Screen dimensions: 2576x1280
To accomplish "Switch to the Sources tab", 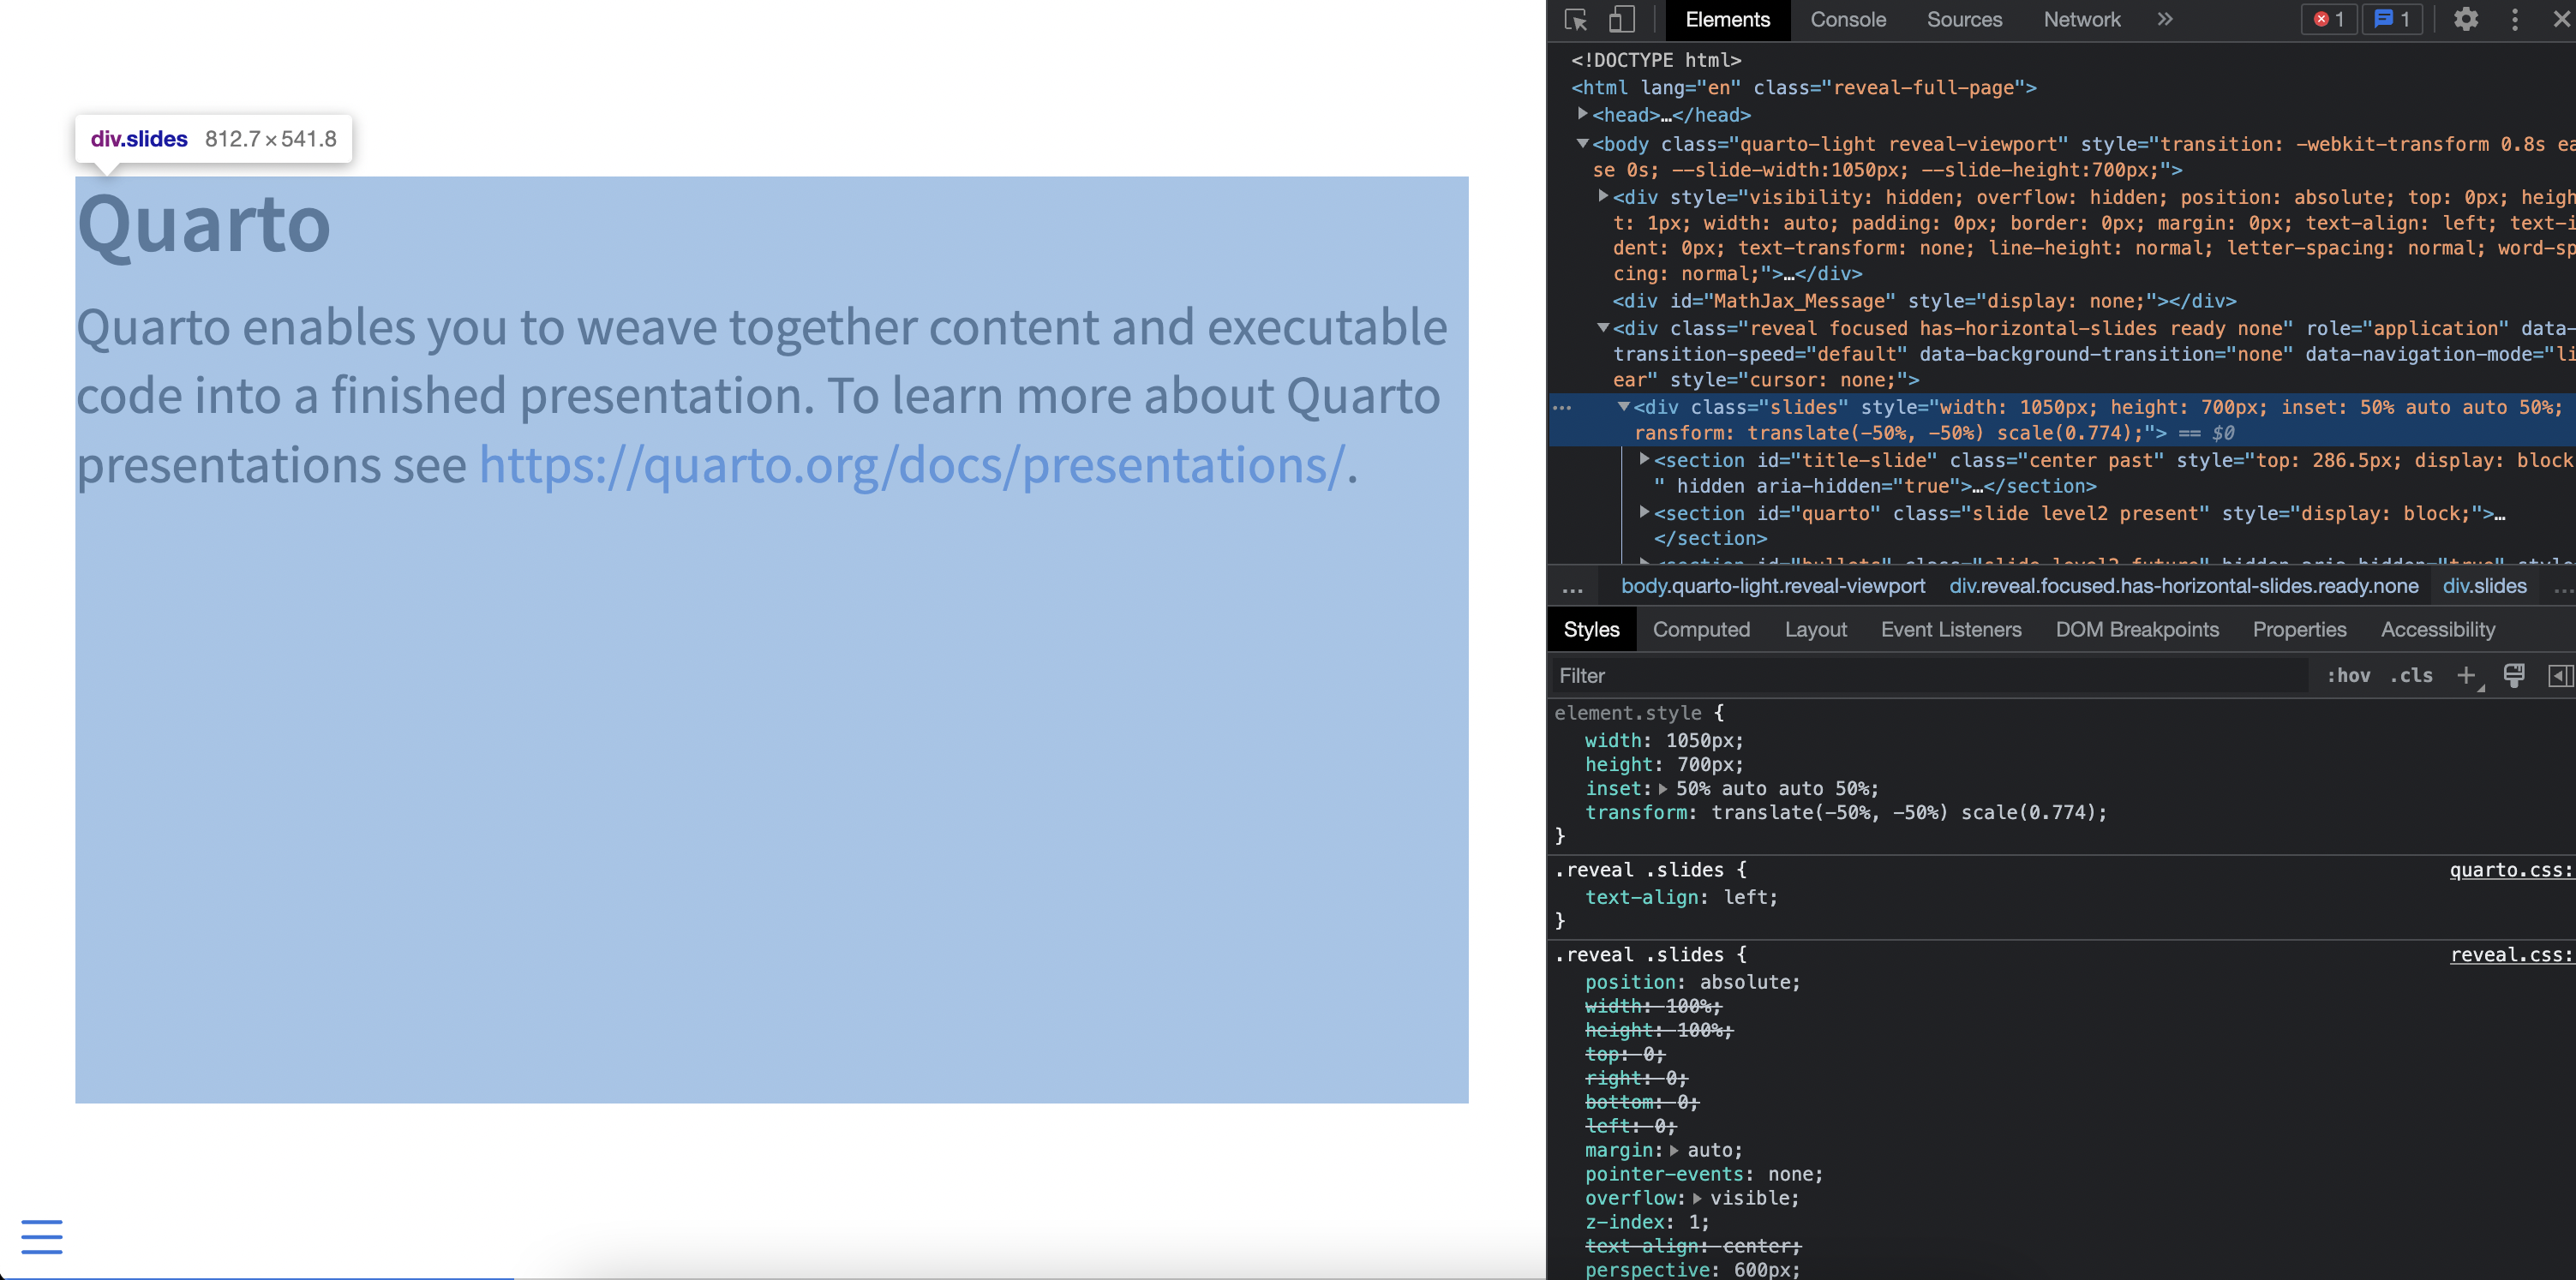I will click(x=1964, y=20).
